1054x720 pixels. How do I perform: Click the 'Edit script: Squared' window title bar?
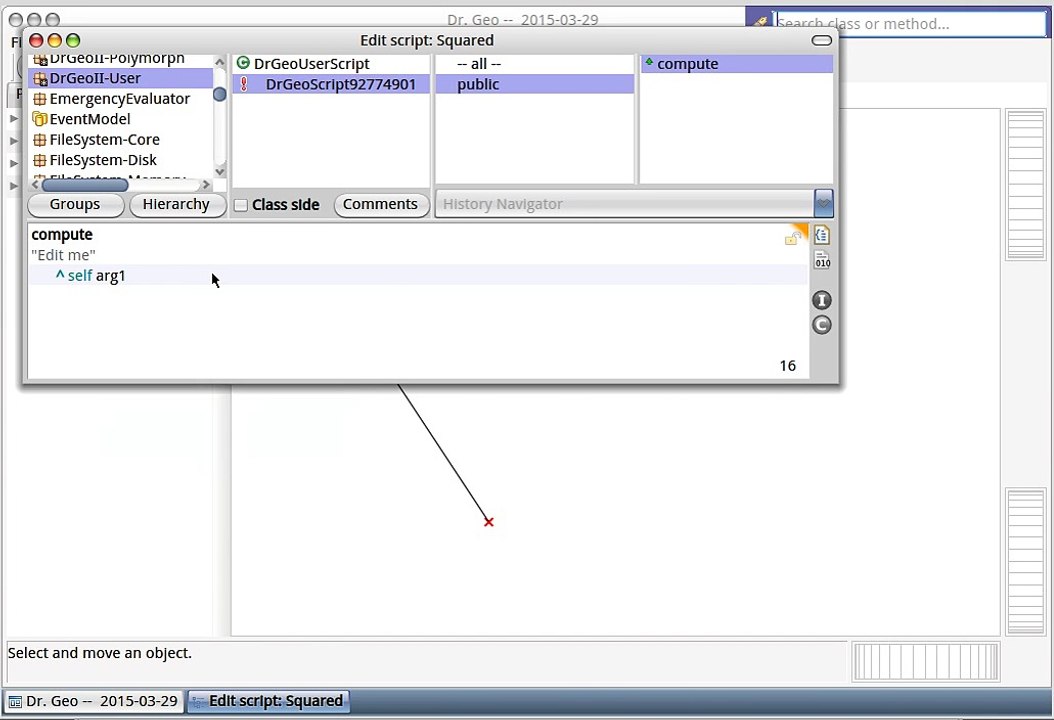point(428,40)
